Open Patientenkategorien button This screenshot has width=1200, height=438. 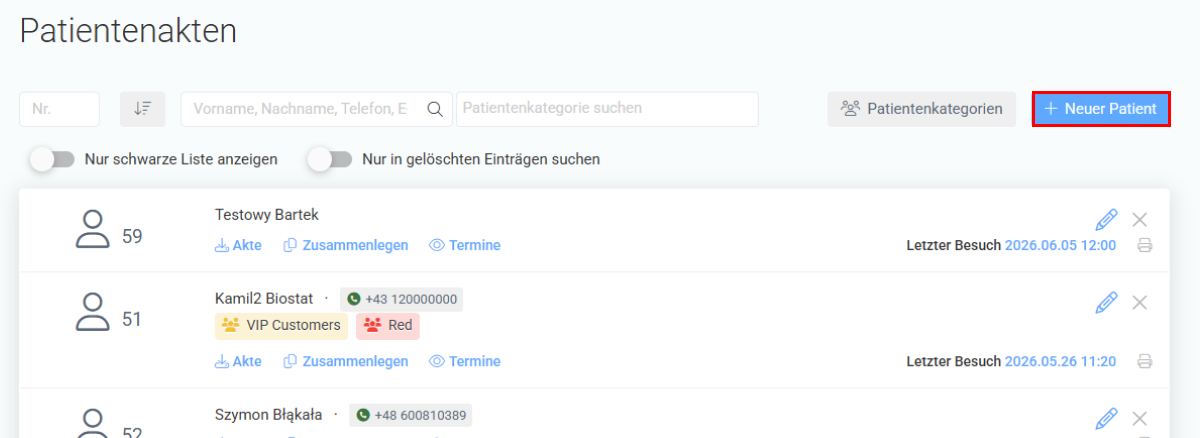[921, 109]
